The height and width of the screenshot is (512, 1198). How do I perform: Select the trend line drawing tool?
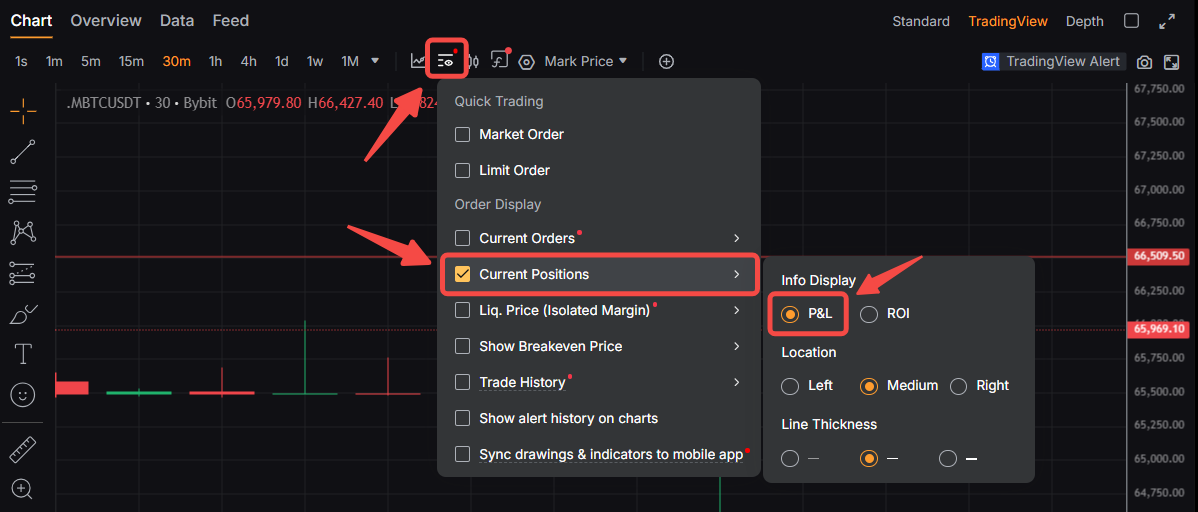point(23,151)
